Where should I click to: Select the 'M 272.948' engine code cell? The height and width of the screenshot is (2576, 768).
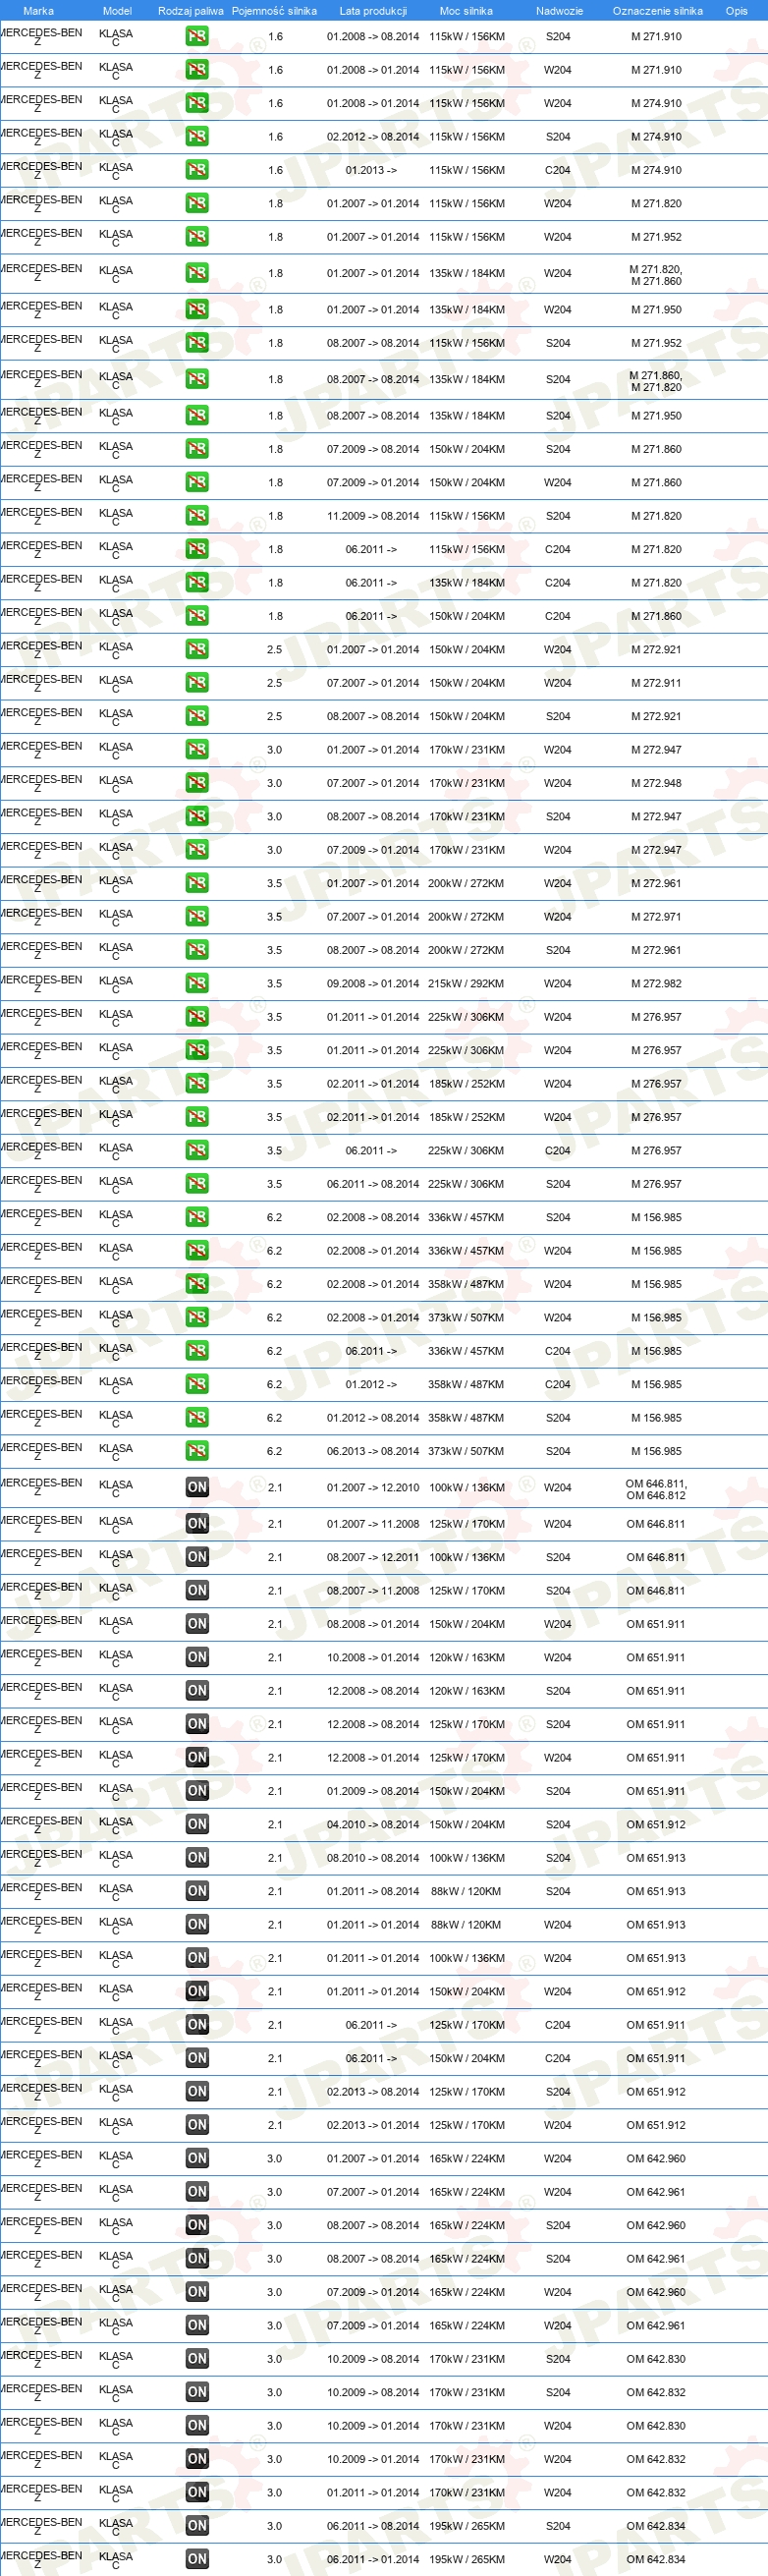[656, 783]
